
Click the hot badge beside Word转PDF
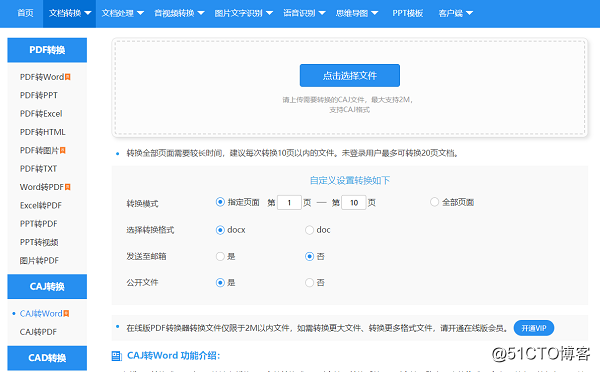68,187
